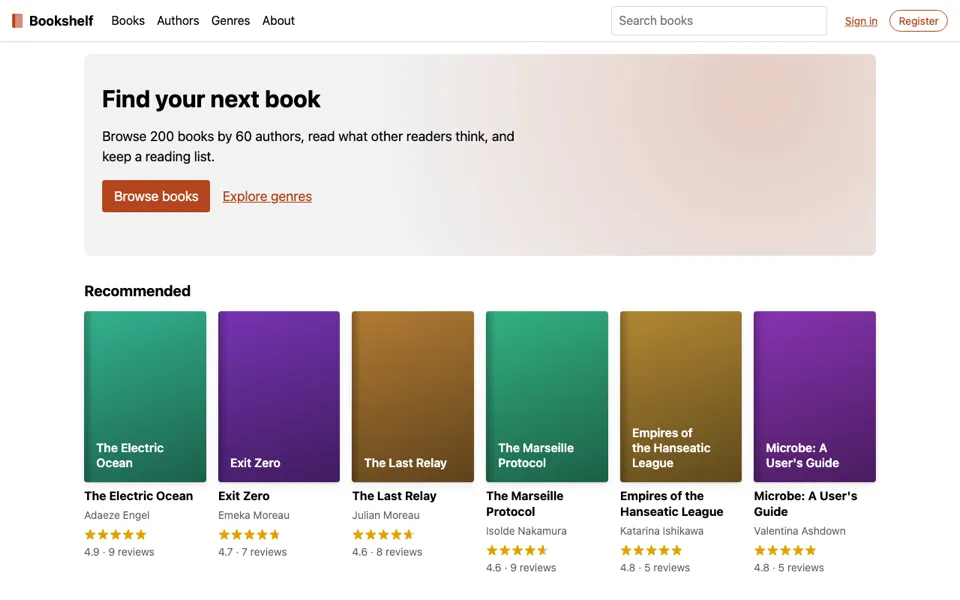Click the Exit Zero title below cover
The image size is (960, 600).
coord(244,496)
